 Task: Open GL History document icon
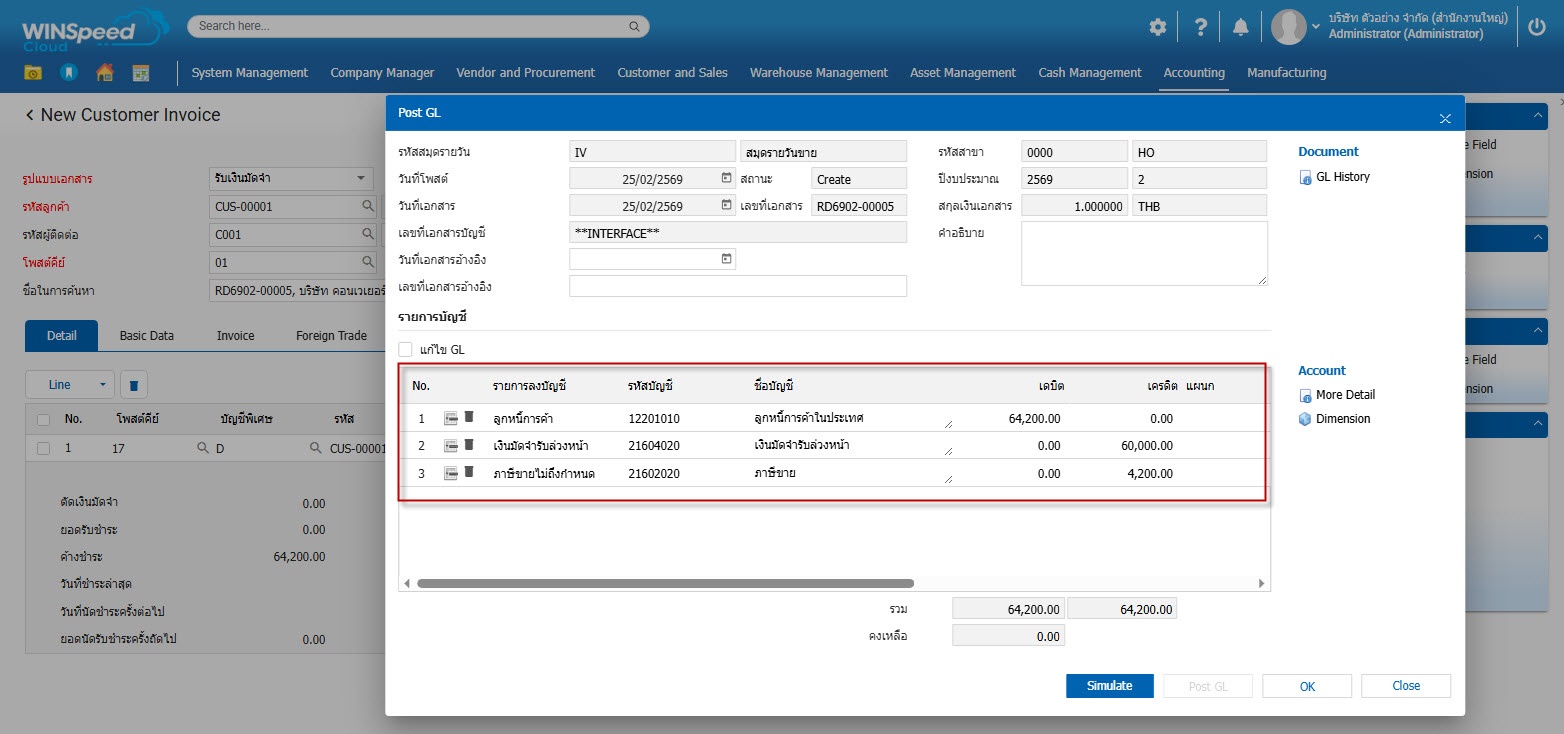coord(1305,177)
